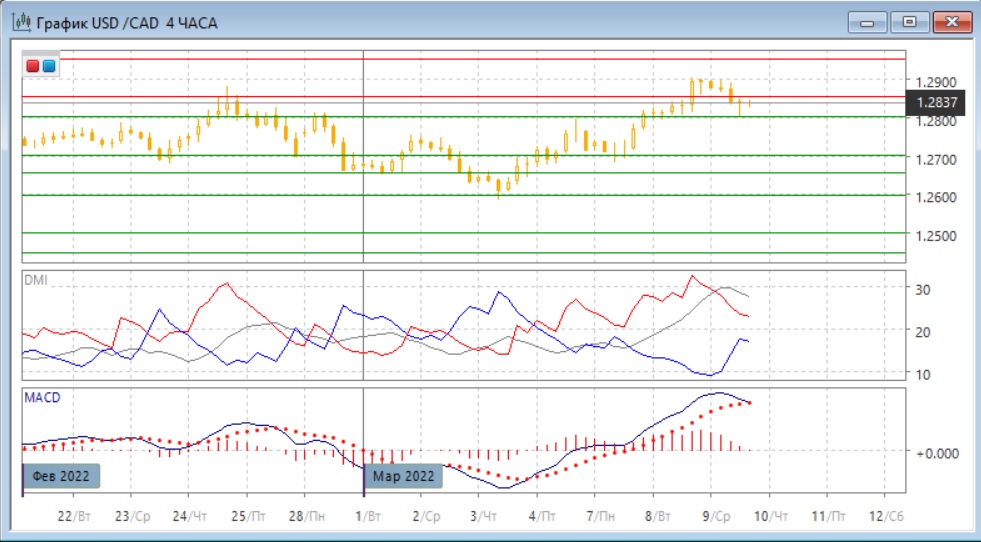Maximize the USD/CAD chart window

point(909,22)
